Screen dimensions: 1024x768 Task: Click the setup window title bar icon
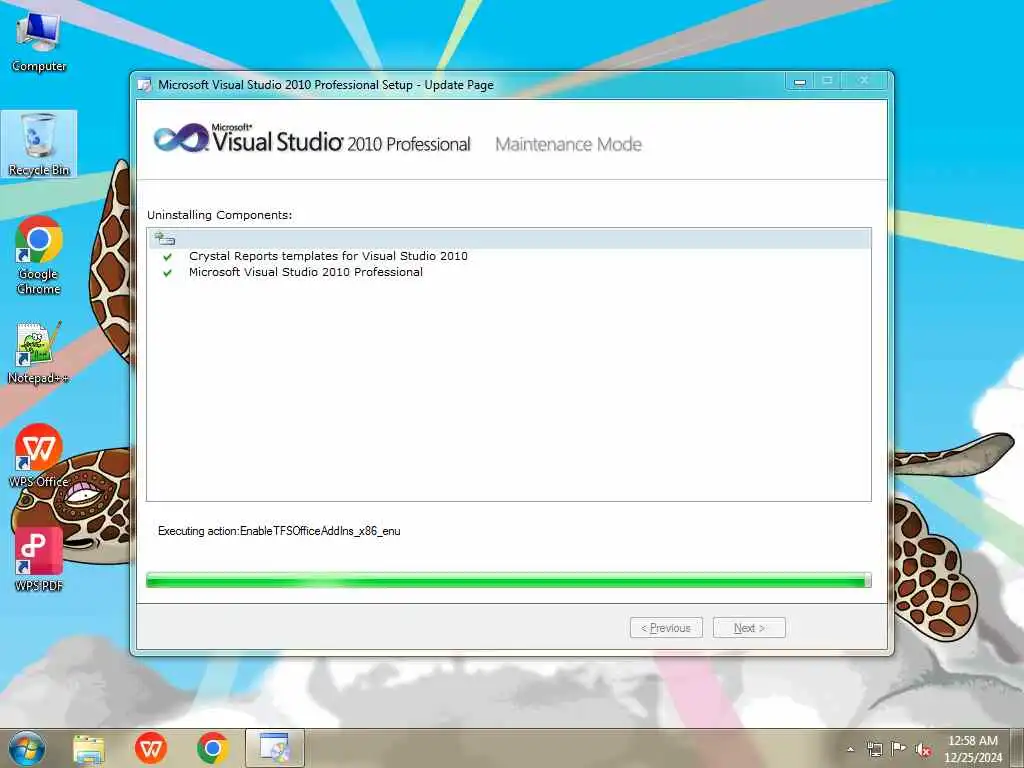tap(145, 85)
